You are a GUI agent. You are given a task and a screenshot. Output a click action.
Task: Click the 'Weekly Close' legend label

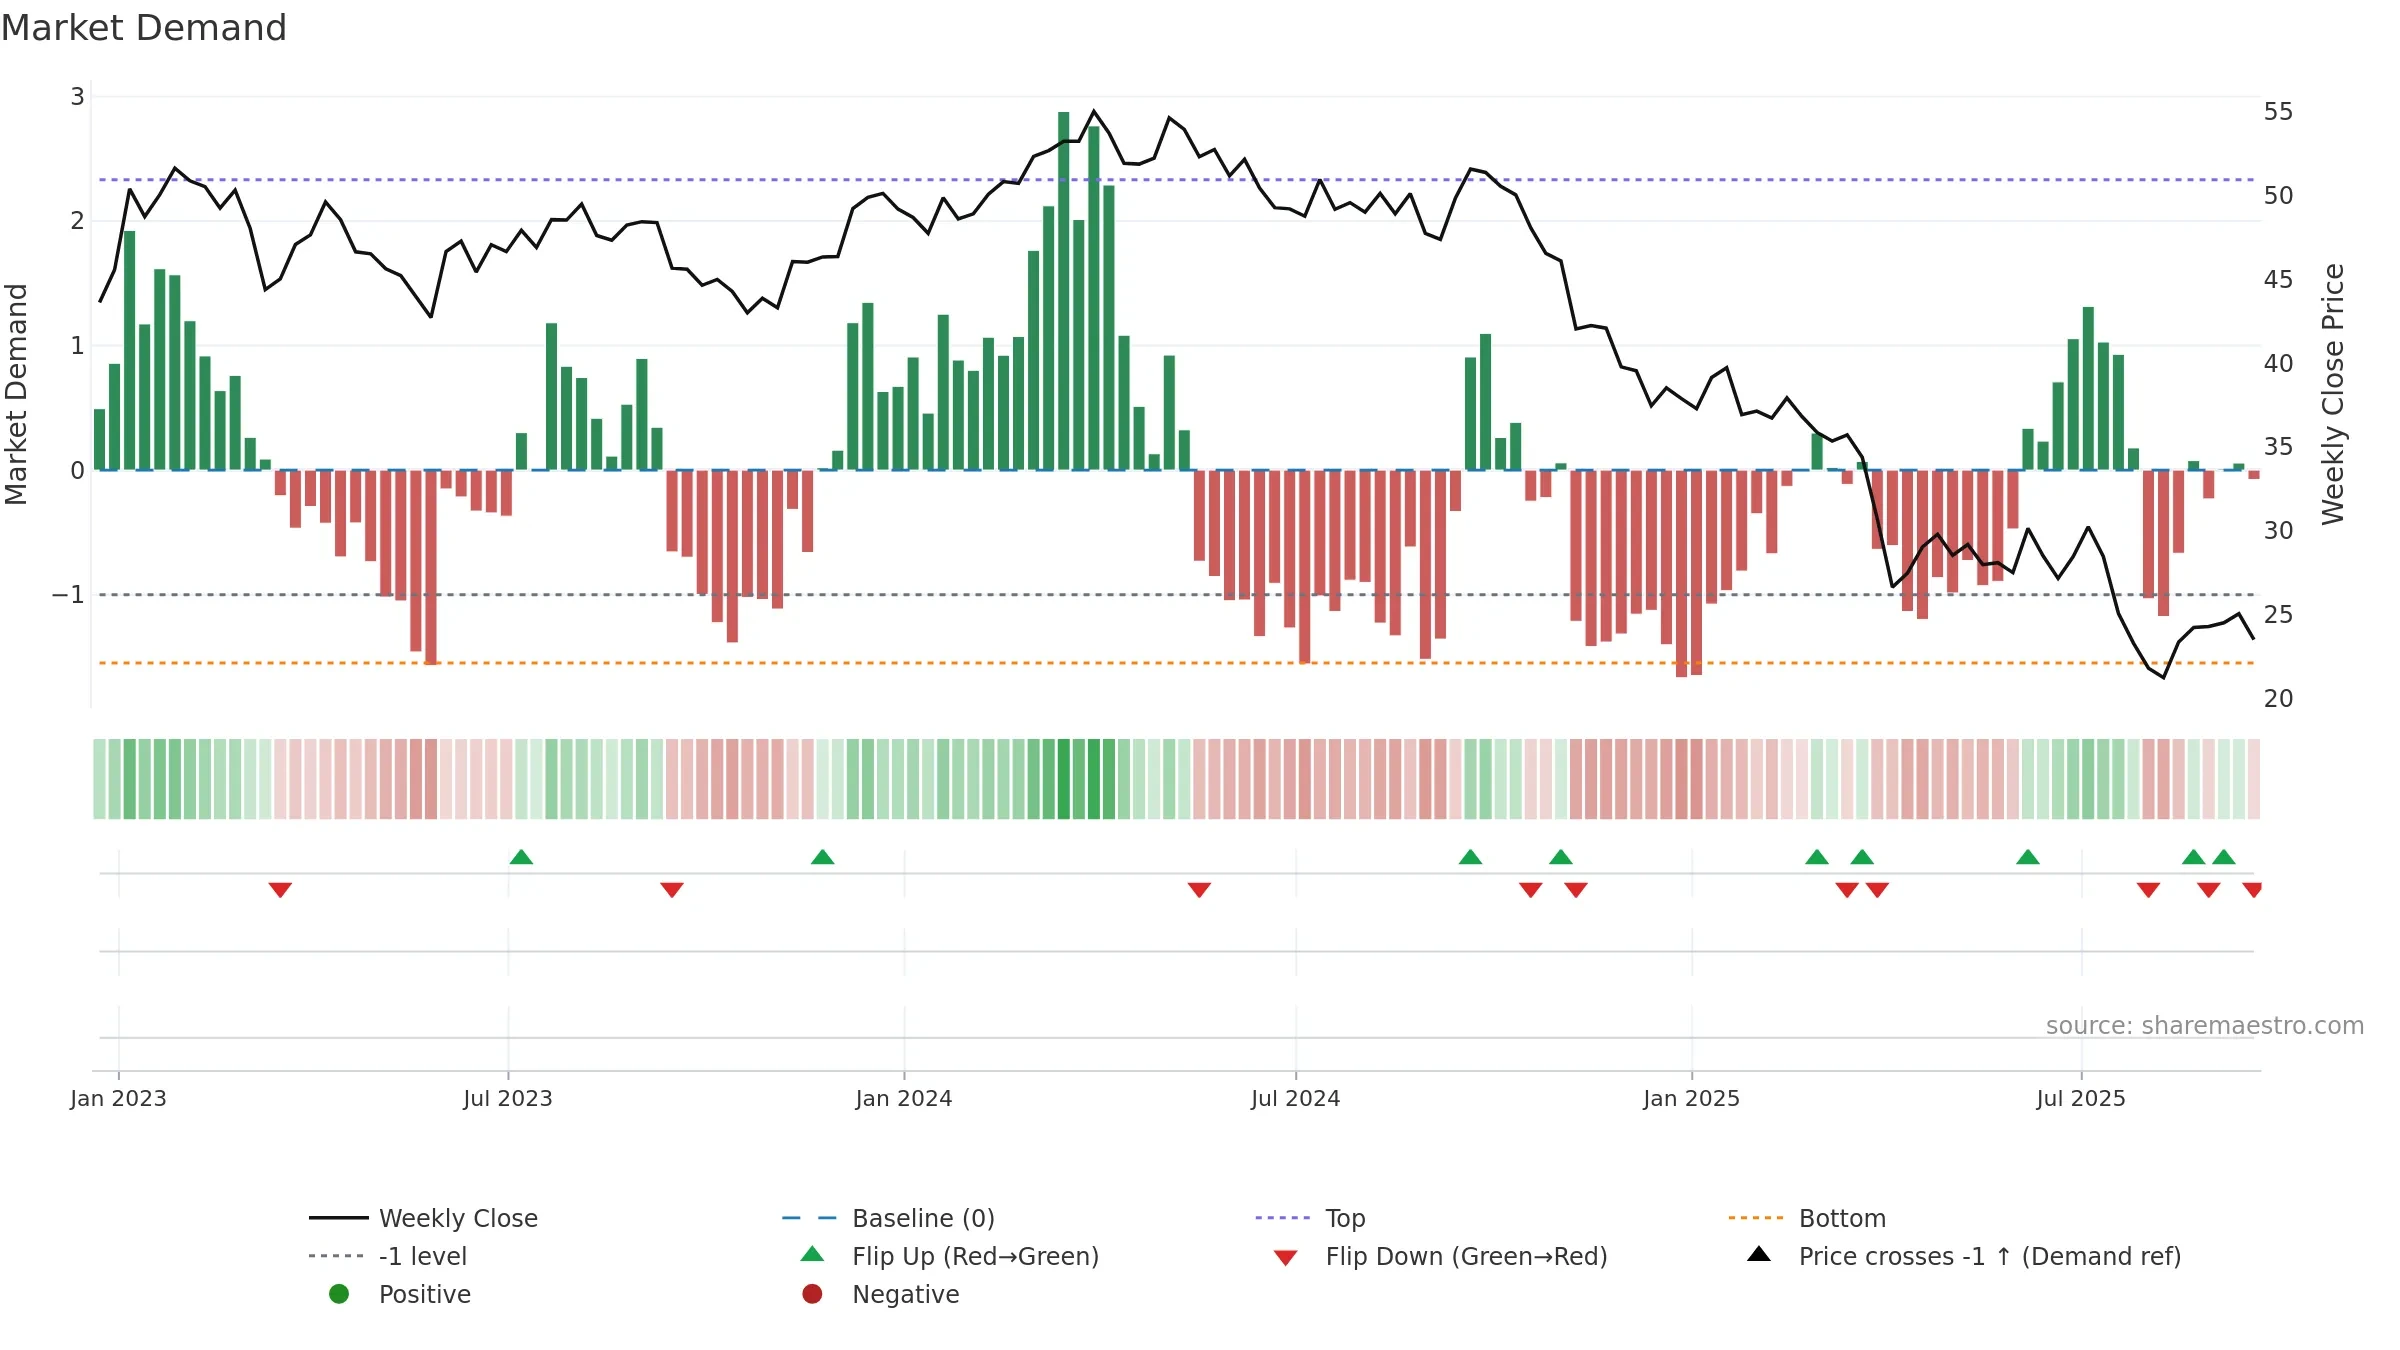pos(458,1218)
